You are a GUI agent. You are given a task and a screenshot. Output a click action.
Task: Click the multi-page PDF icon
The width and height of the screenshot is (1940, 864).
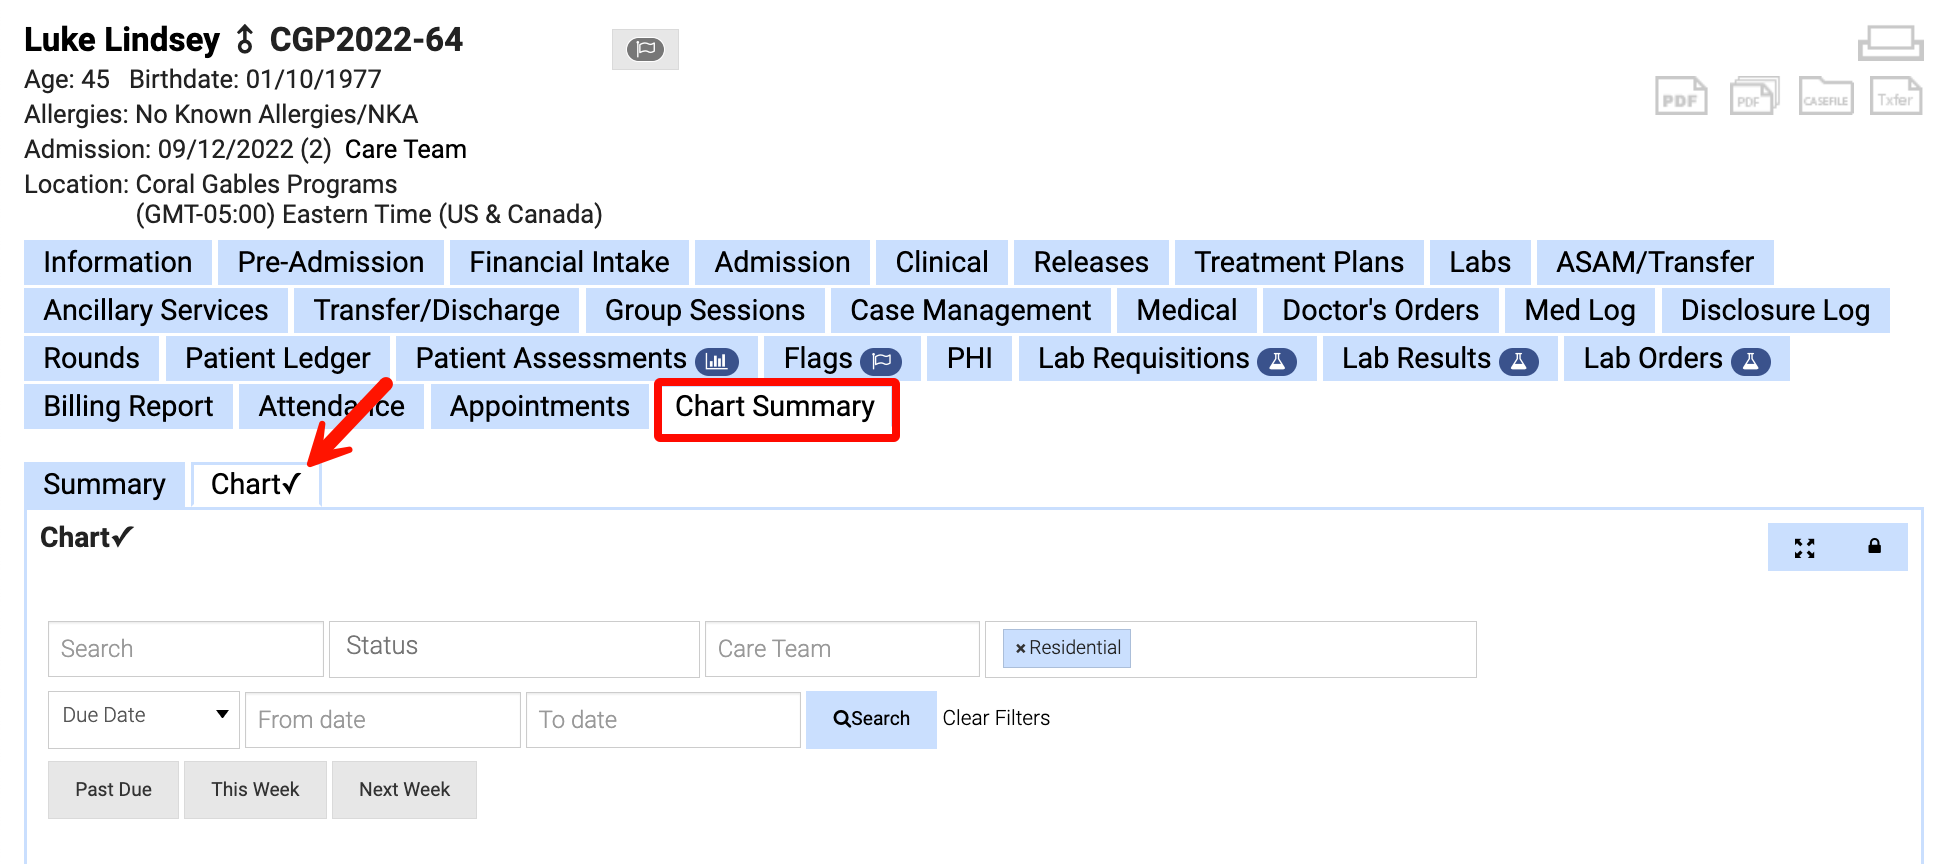1754,97
